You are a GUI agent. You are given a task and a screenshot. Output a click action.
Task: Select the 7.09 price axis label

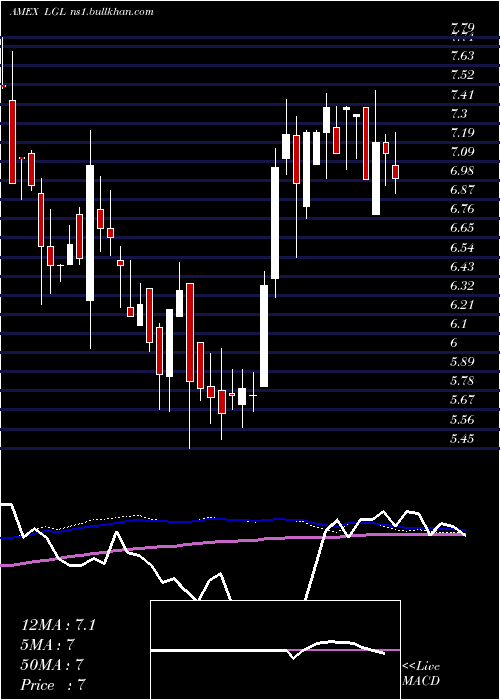tap(462, 152)
